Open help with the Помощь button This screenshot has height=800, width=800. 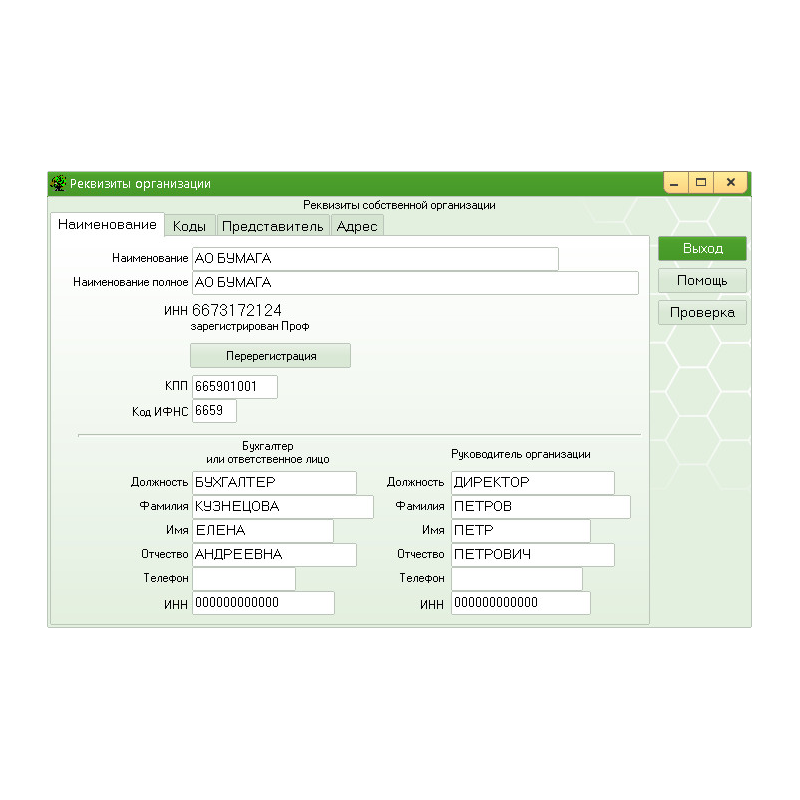click(x=702, y=280)
